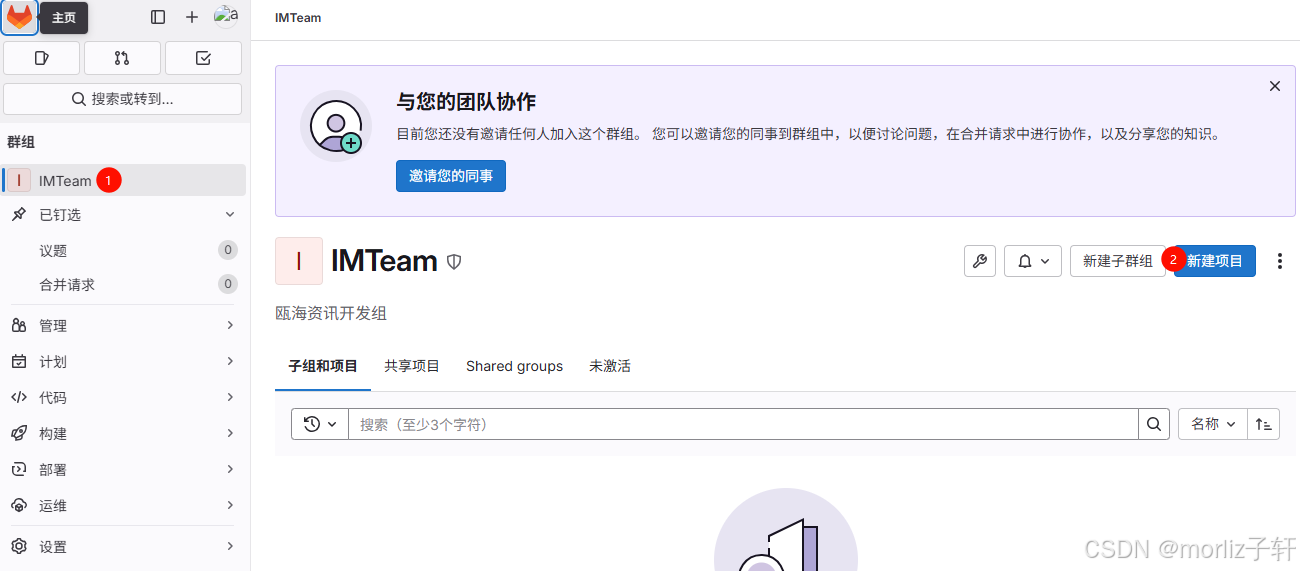The height and width of the screenshot is (571, 1300).
Task: Expand the 构建 menu
Action: [x=124, y=433]
